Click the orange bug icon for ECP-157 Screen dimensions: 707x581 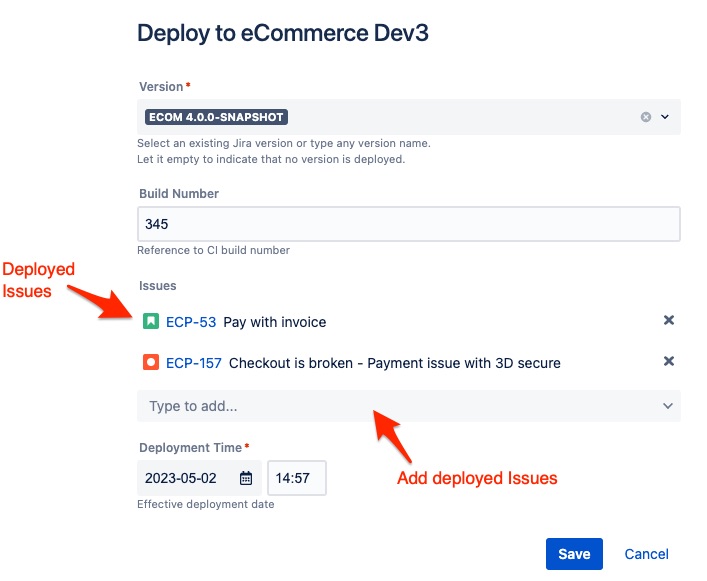point(150,362)
